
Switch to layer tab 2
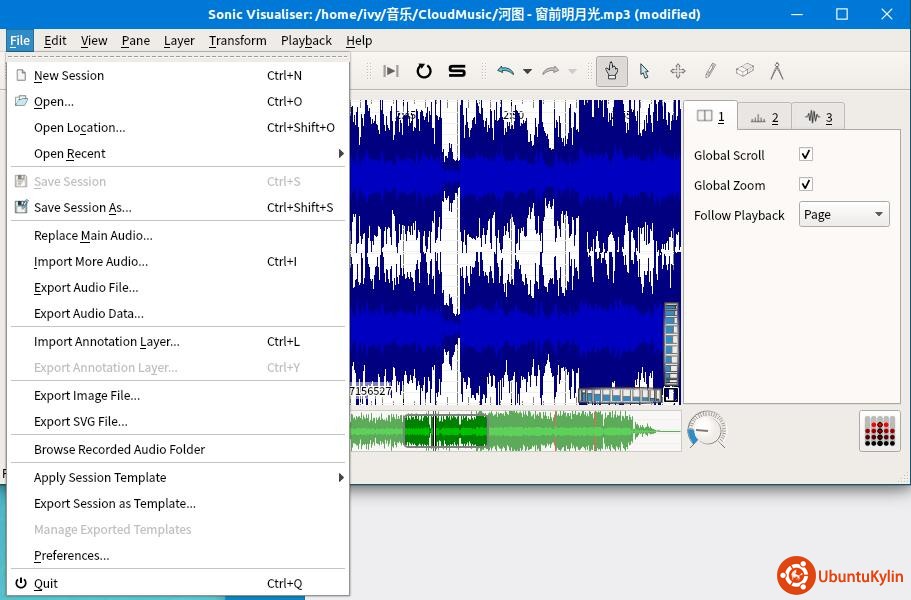(764, 117)
